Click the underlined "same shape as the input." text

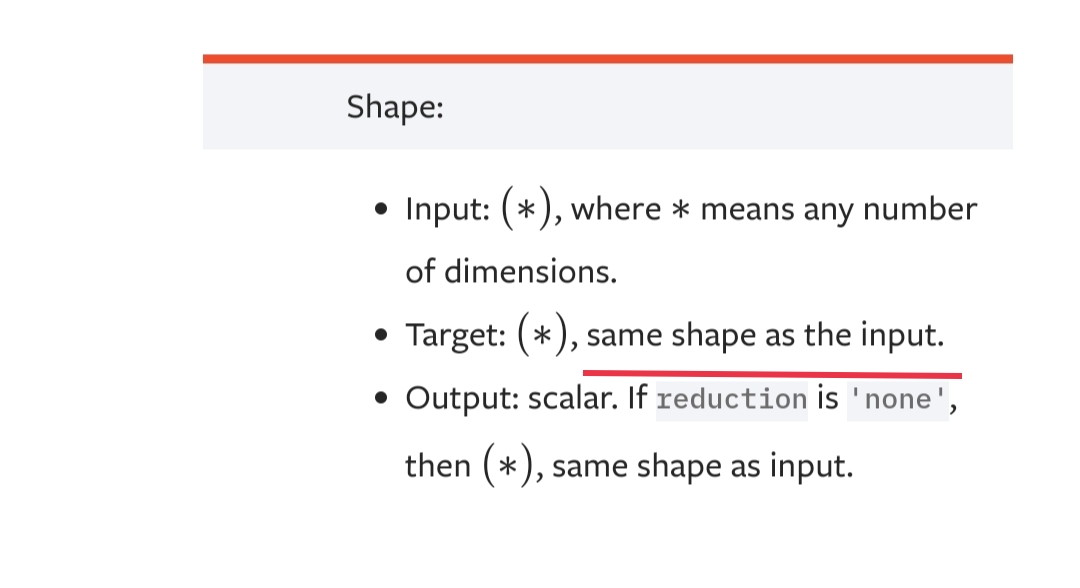[x=765, y=336]
